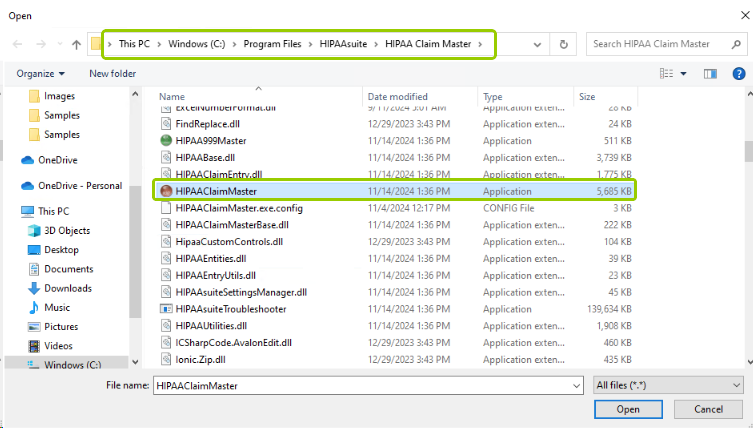Click the Desktop monitor icon
The width and height of the screenshot is (753, 428).
pyautogui.click(x=34, y=250)
